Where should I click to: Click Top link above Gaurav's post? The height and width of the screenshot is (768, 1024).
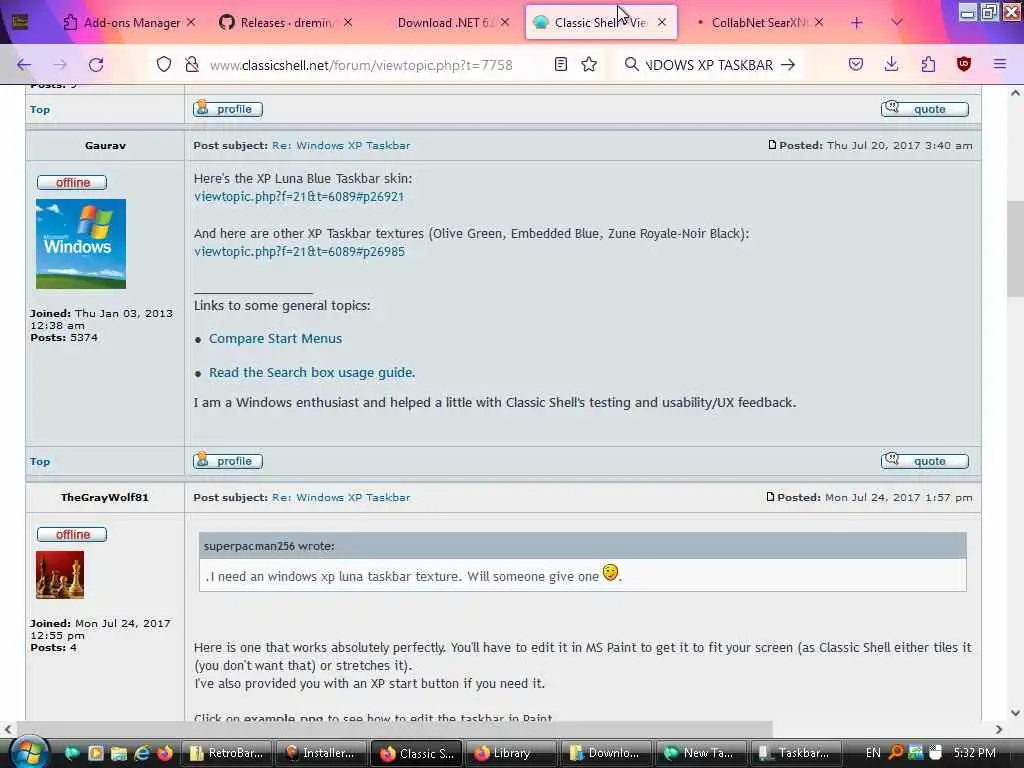(40, 110)
